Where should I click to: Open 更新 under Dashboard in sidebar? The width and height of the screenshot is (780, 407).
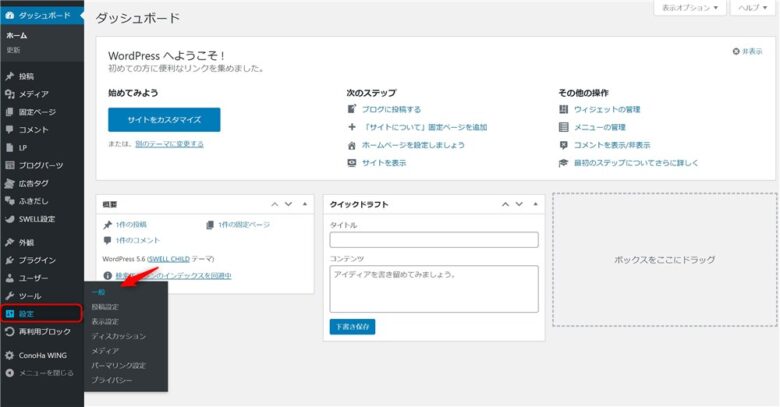point(13,50)
